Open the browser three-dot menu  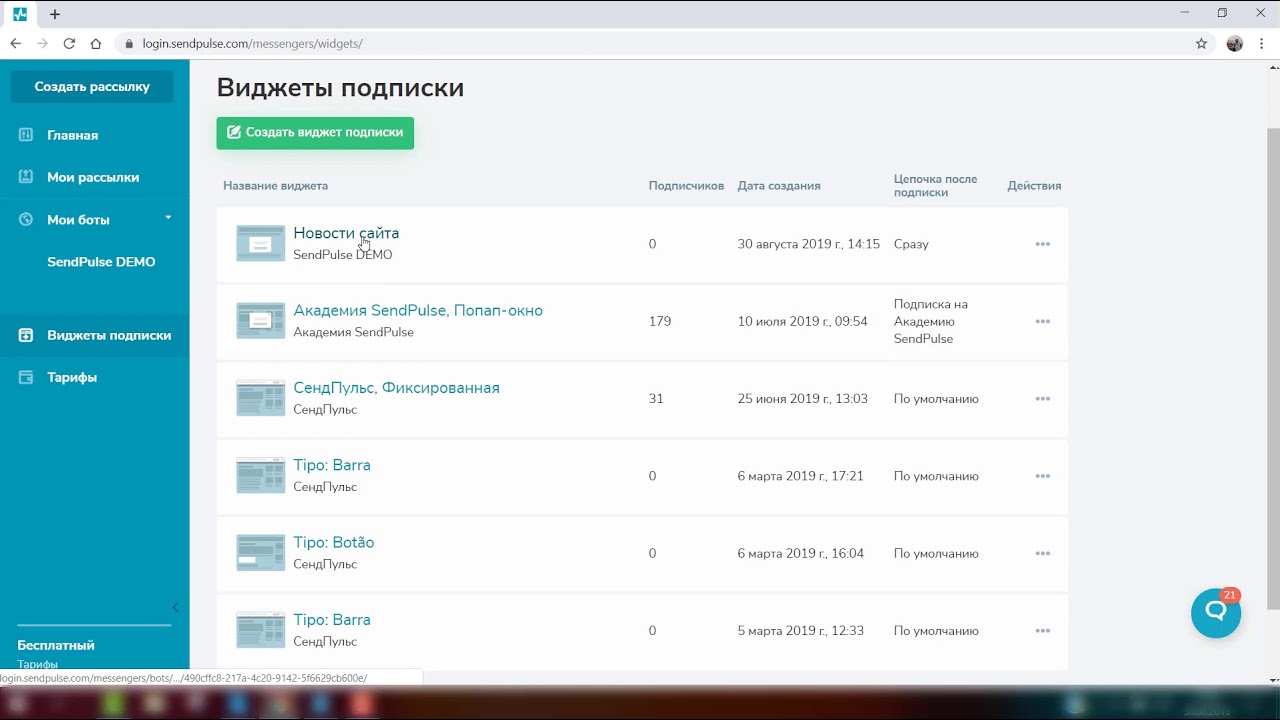pyautogui.click(x=1261, y=43)
